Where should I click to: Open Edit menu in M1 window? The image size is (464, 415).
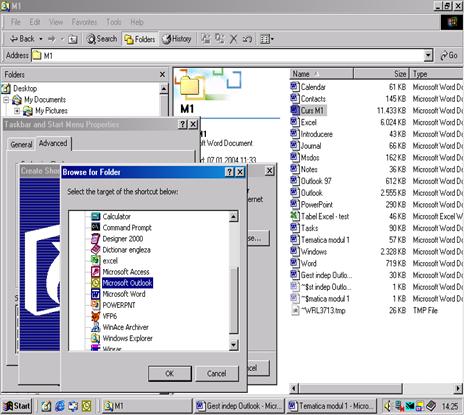[x=35, y=22]
